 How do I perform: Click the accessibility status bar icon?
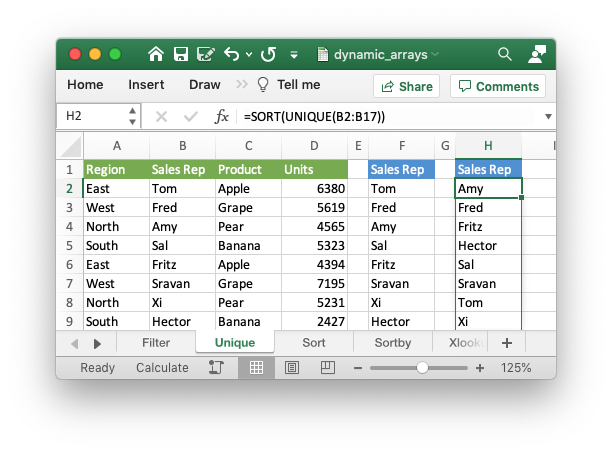point(216,368)
